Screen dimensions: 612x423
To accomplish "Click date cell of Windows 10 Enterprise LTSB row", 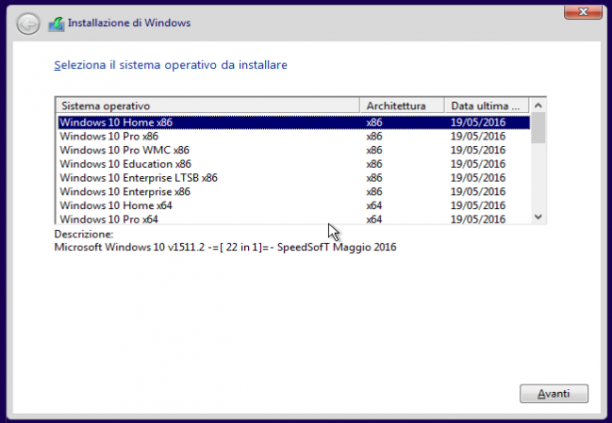I will click(x=478, y=178).
